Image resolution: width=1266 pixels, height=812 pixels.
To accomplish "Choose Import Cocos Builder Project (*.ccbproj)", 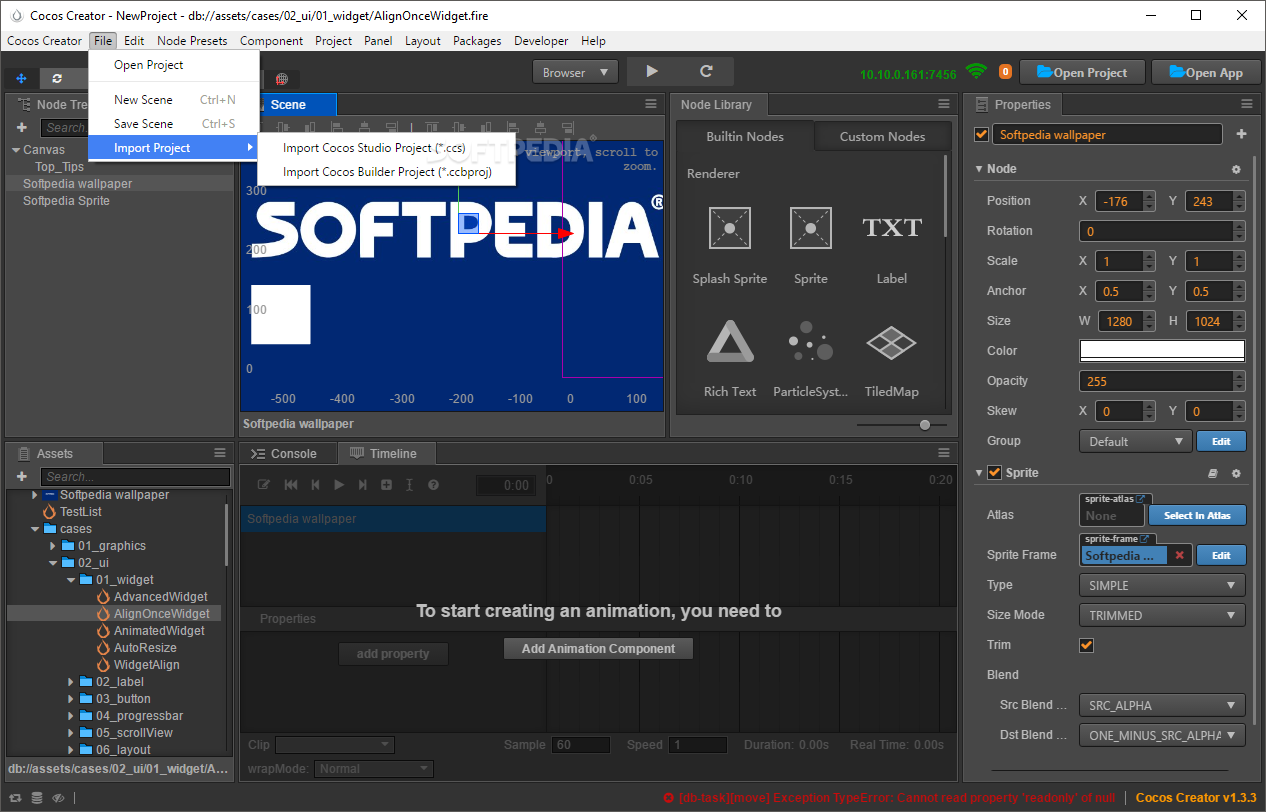I will (x=388, y=172).
